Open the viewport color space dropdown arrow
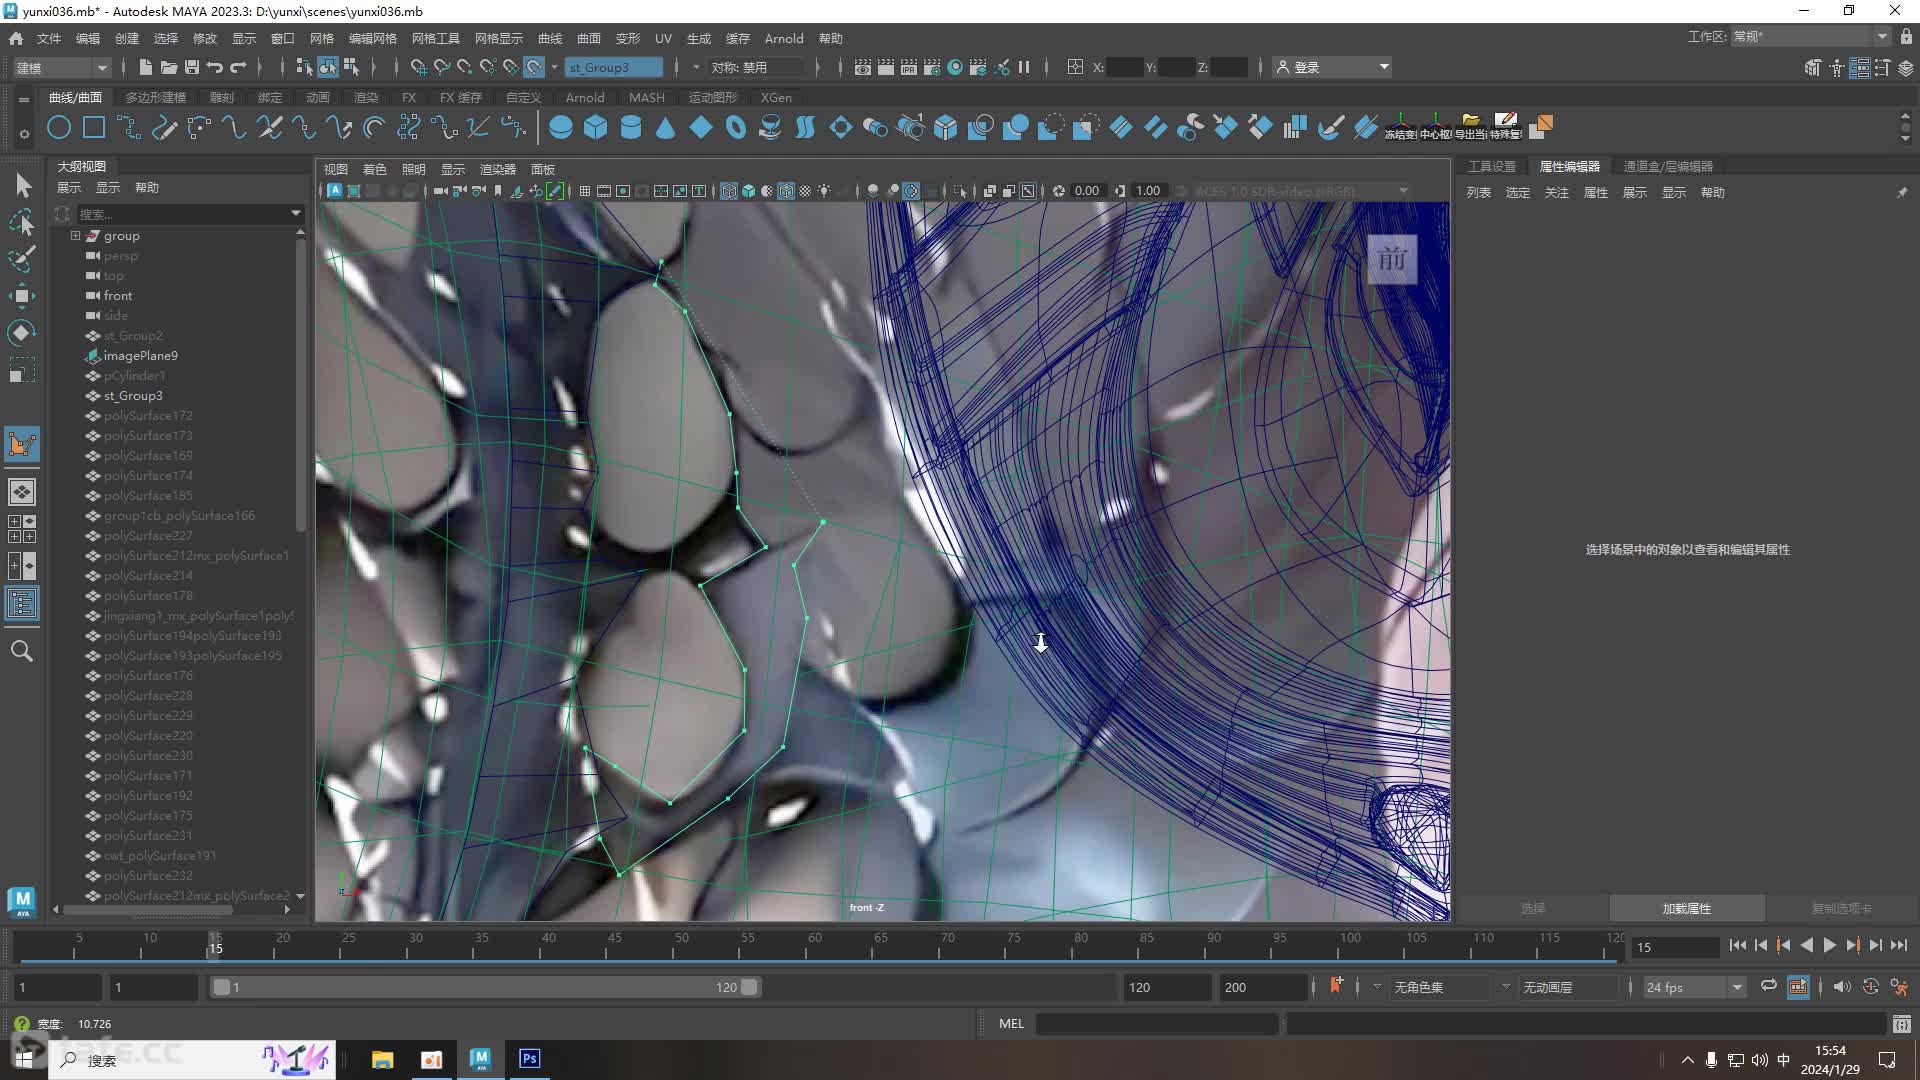This screenshot has width=1920, height=1080. click(1403, 191)
